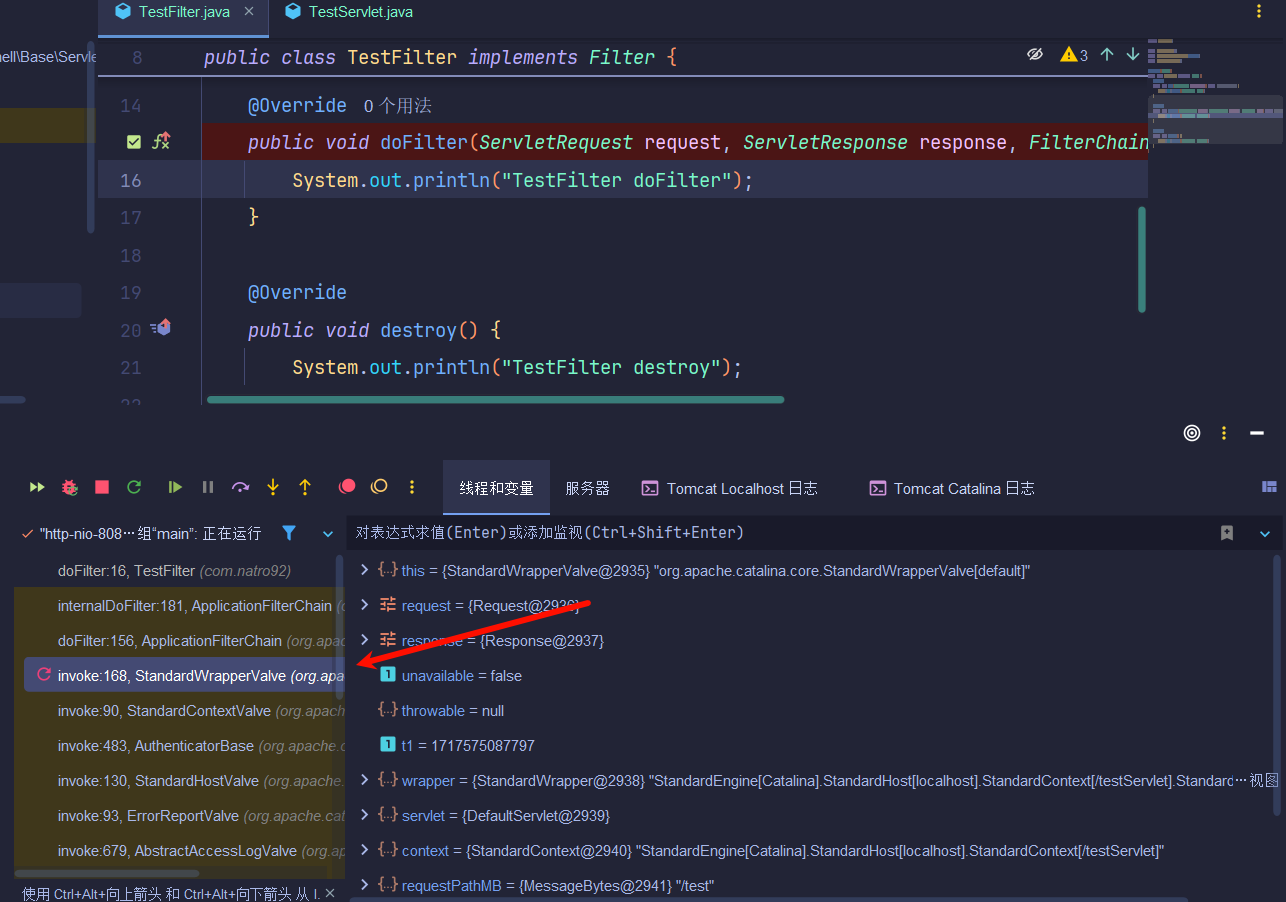Open the Tomcat Catalina 日志 tab

pyautogui.click(x=952, y=488)
